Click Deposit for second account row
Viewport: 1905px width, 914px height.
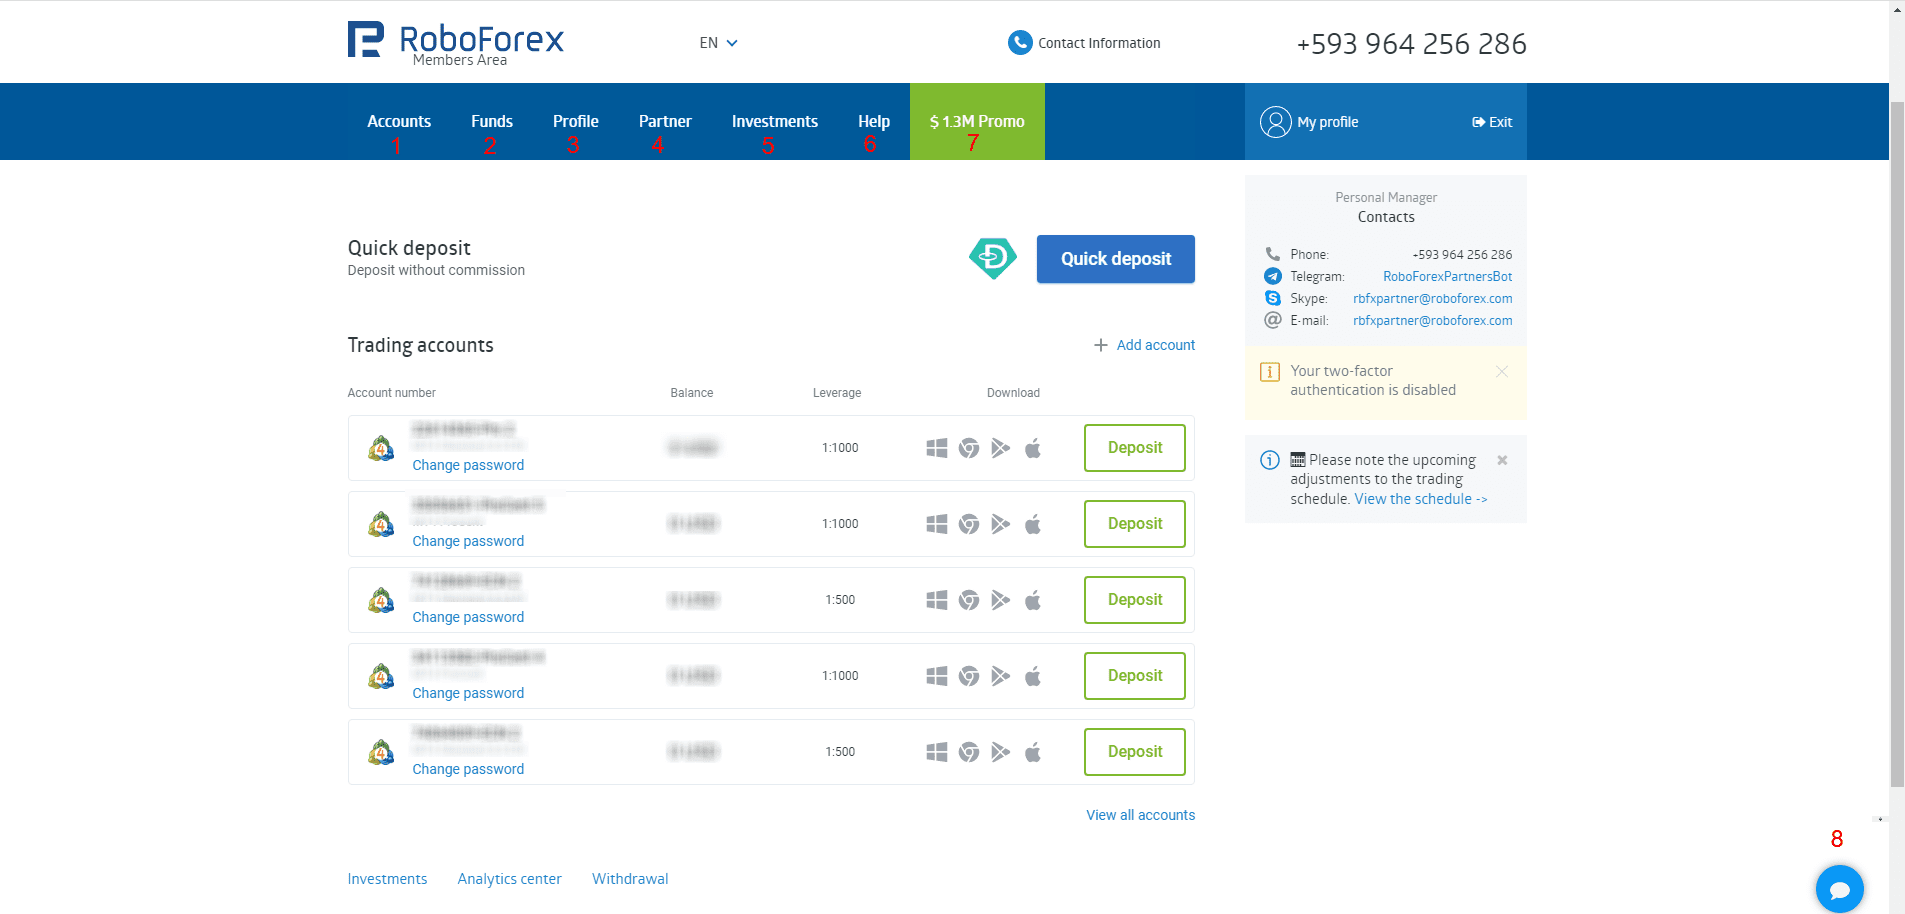(x=1135, y=524)
